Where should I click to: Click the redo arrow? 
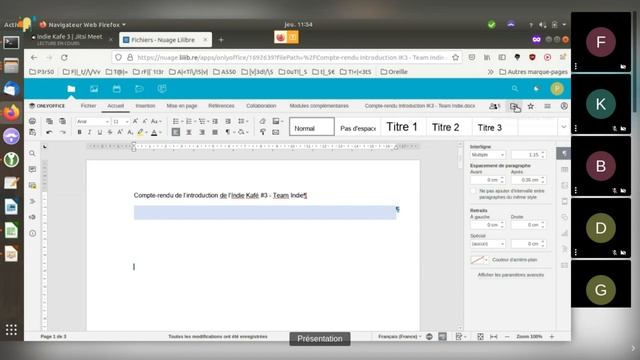click(62, 132)
